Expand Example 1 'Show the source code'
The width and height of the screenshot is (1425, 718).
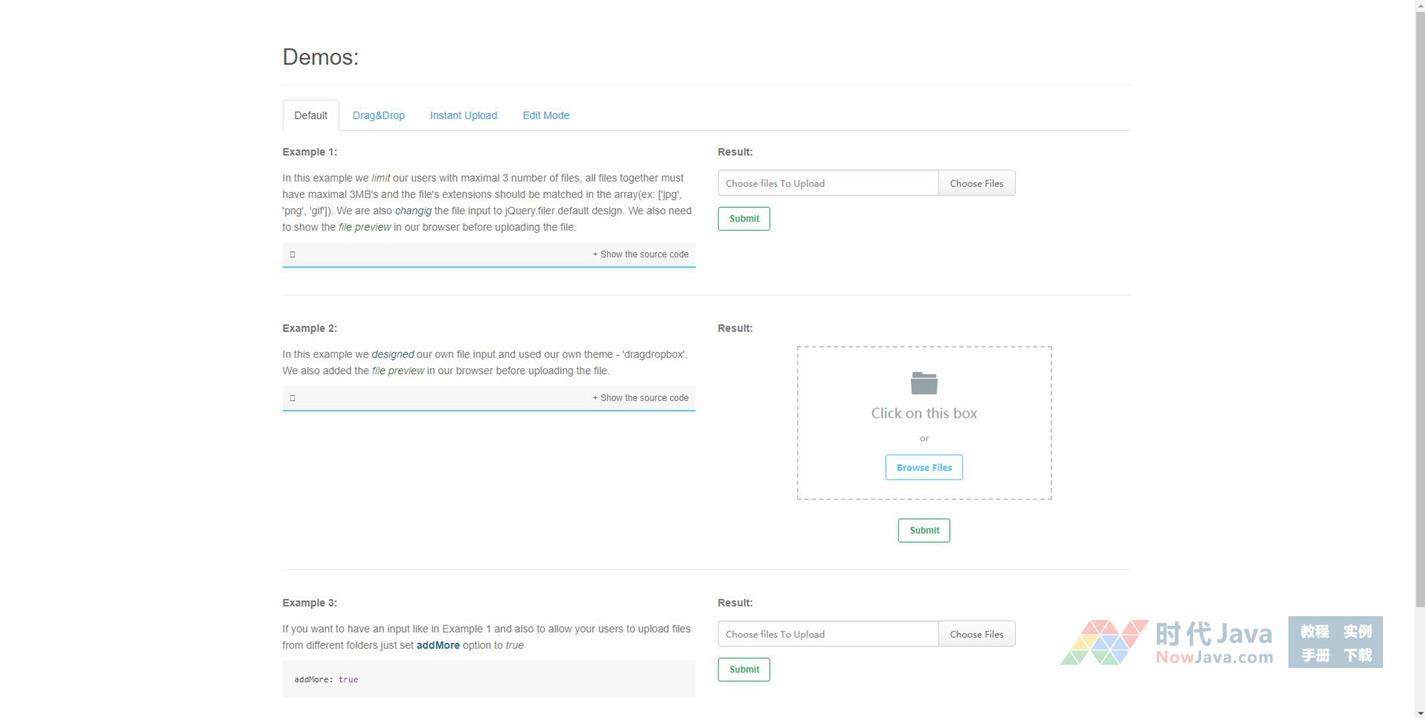tap(640, 254)
